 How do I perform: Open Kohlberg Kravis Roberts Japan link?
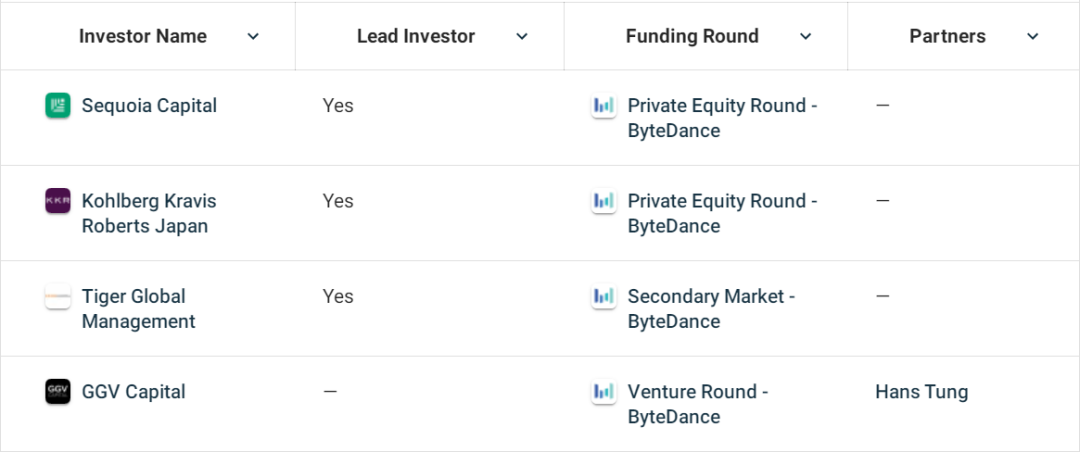[148, 213]
